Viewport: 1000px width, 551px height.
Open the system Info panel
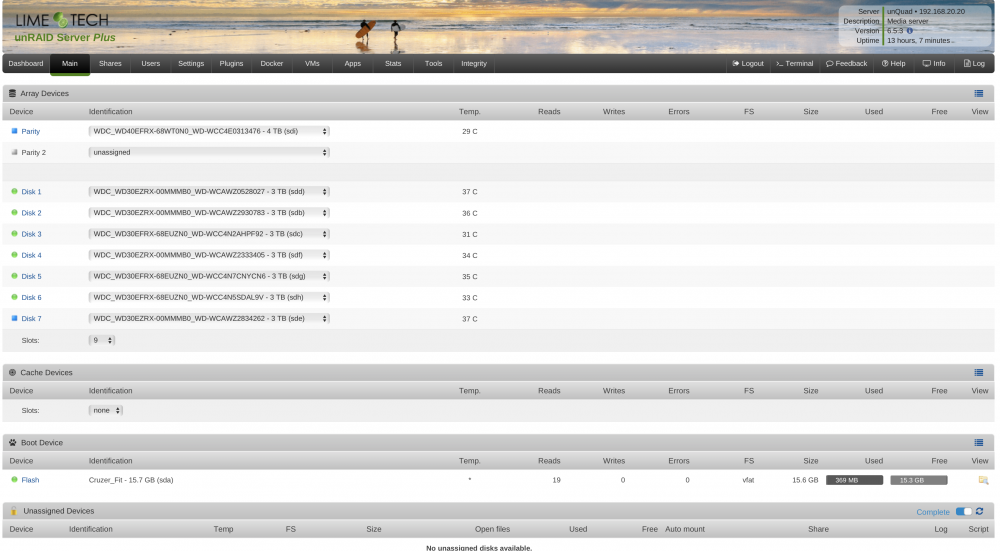pos(934,64)
